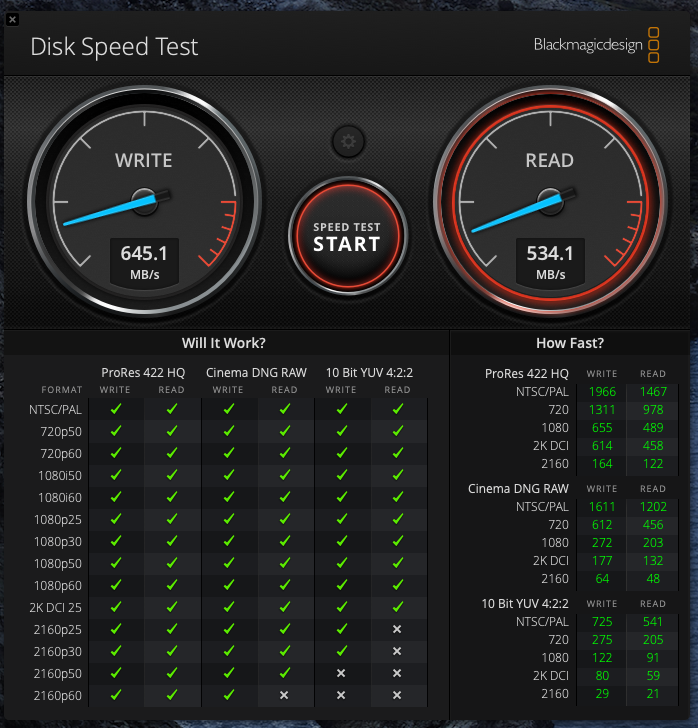Image resolution: width=698 pixels, height=728 pixels.
Task: Click NTSC/PAL ProRes read checkmark
Action: [172, 409]
